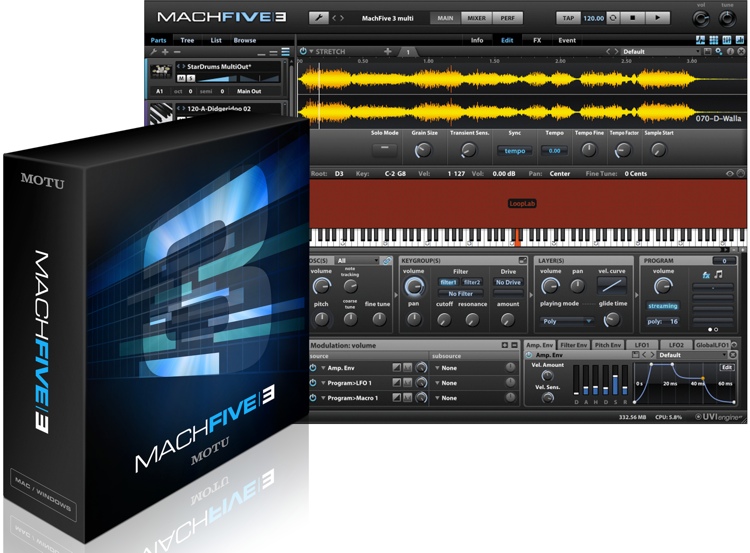This screenshot has width=750, height=553.
Task: Switch to the Browse tab
Action: [244, 40]
